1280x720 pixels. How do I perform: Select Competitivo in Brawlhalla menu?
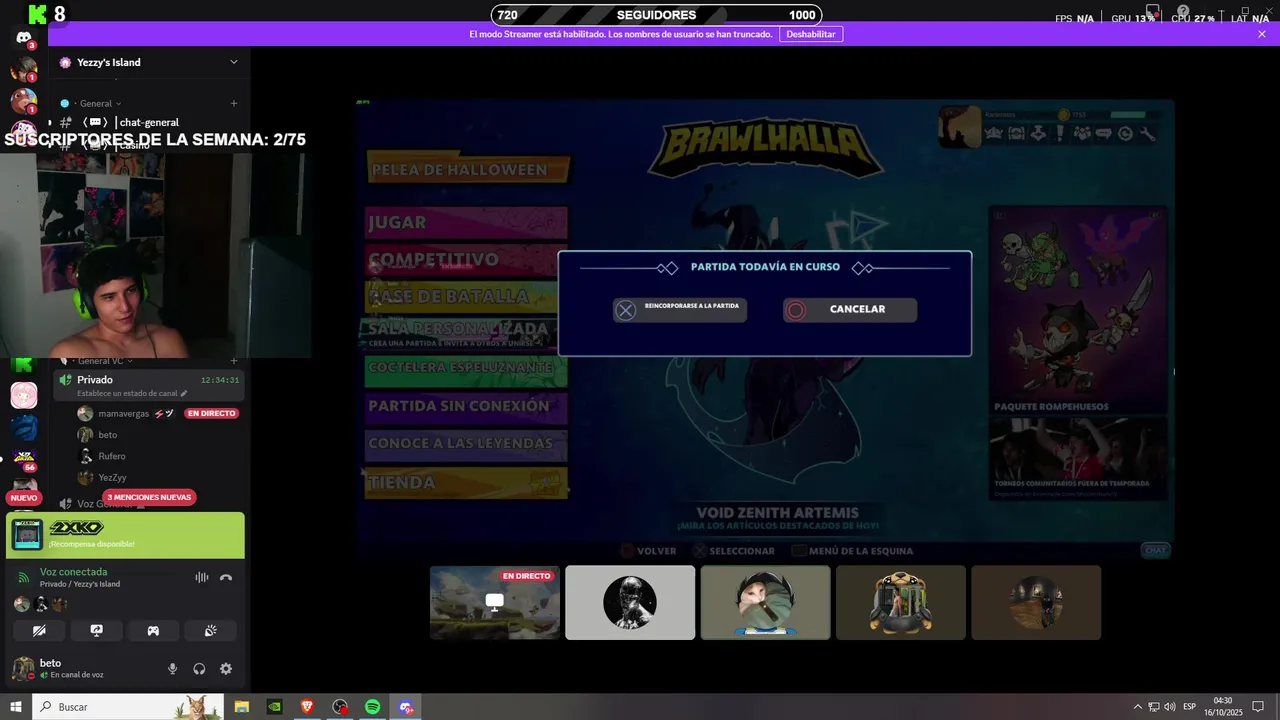(467, 259)
